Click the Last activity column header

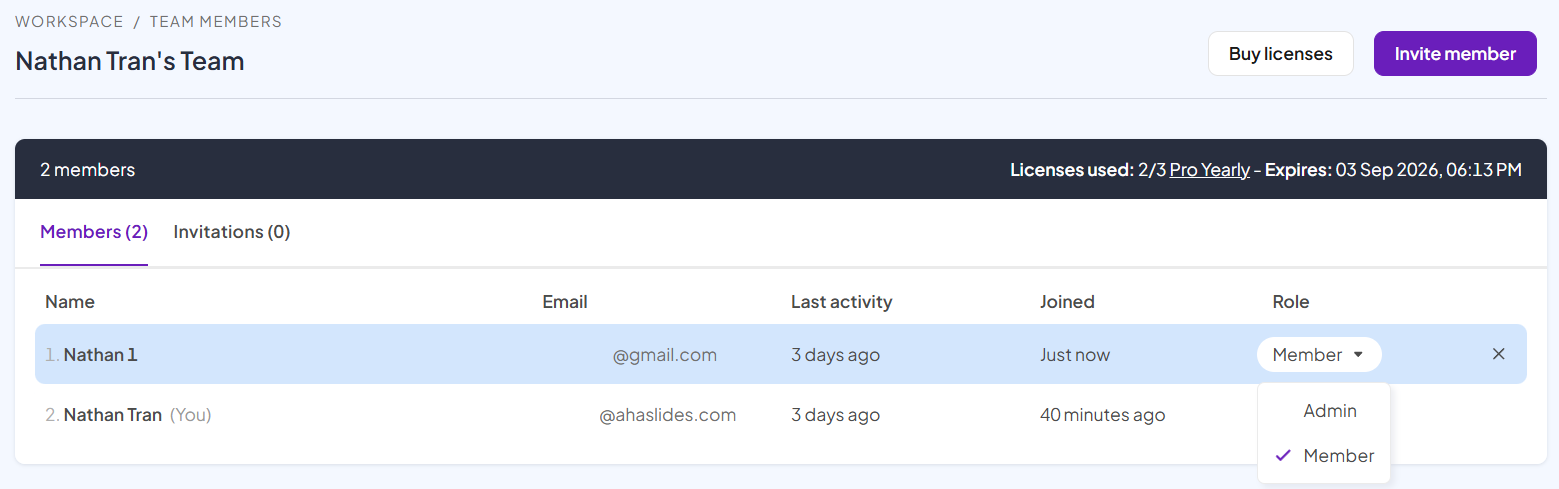[x=841, y=302]
